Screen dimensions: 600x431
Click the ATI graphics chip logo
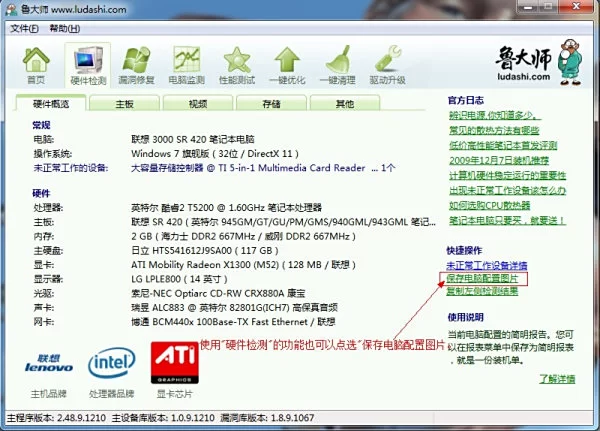tap(175, 364)
